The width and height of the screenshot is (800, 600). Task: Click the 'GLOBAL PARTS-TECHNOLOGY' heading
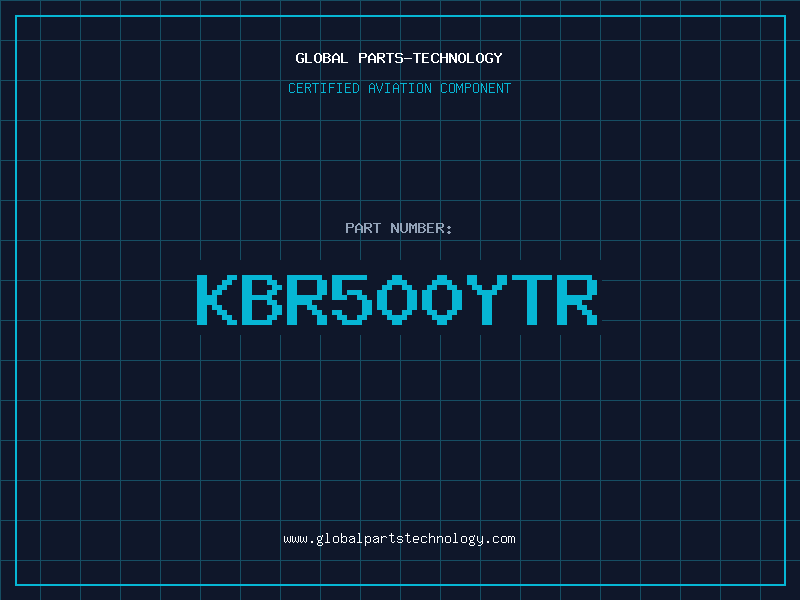click(x=399, y=58)
